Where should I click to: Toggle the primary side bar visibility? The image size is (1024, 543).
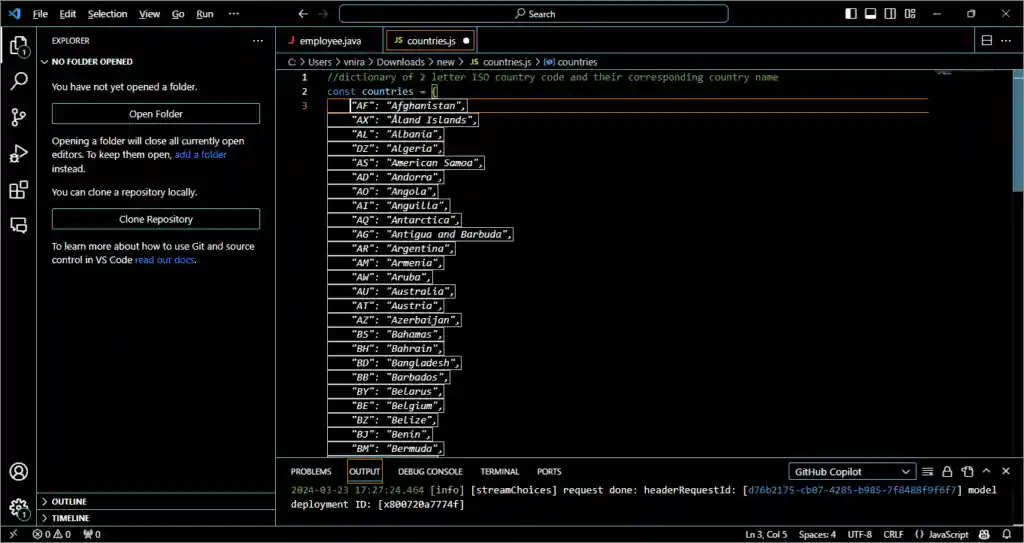[851, 14]
